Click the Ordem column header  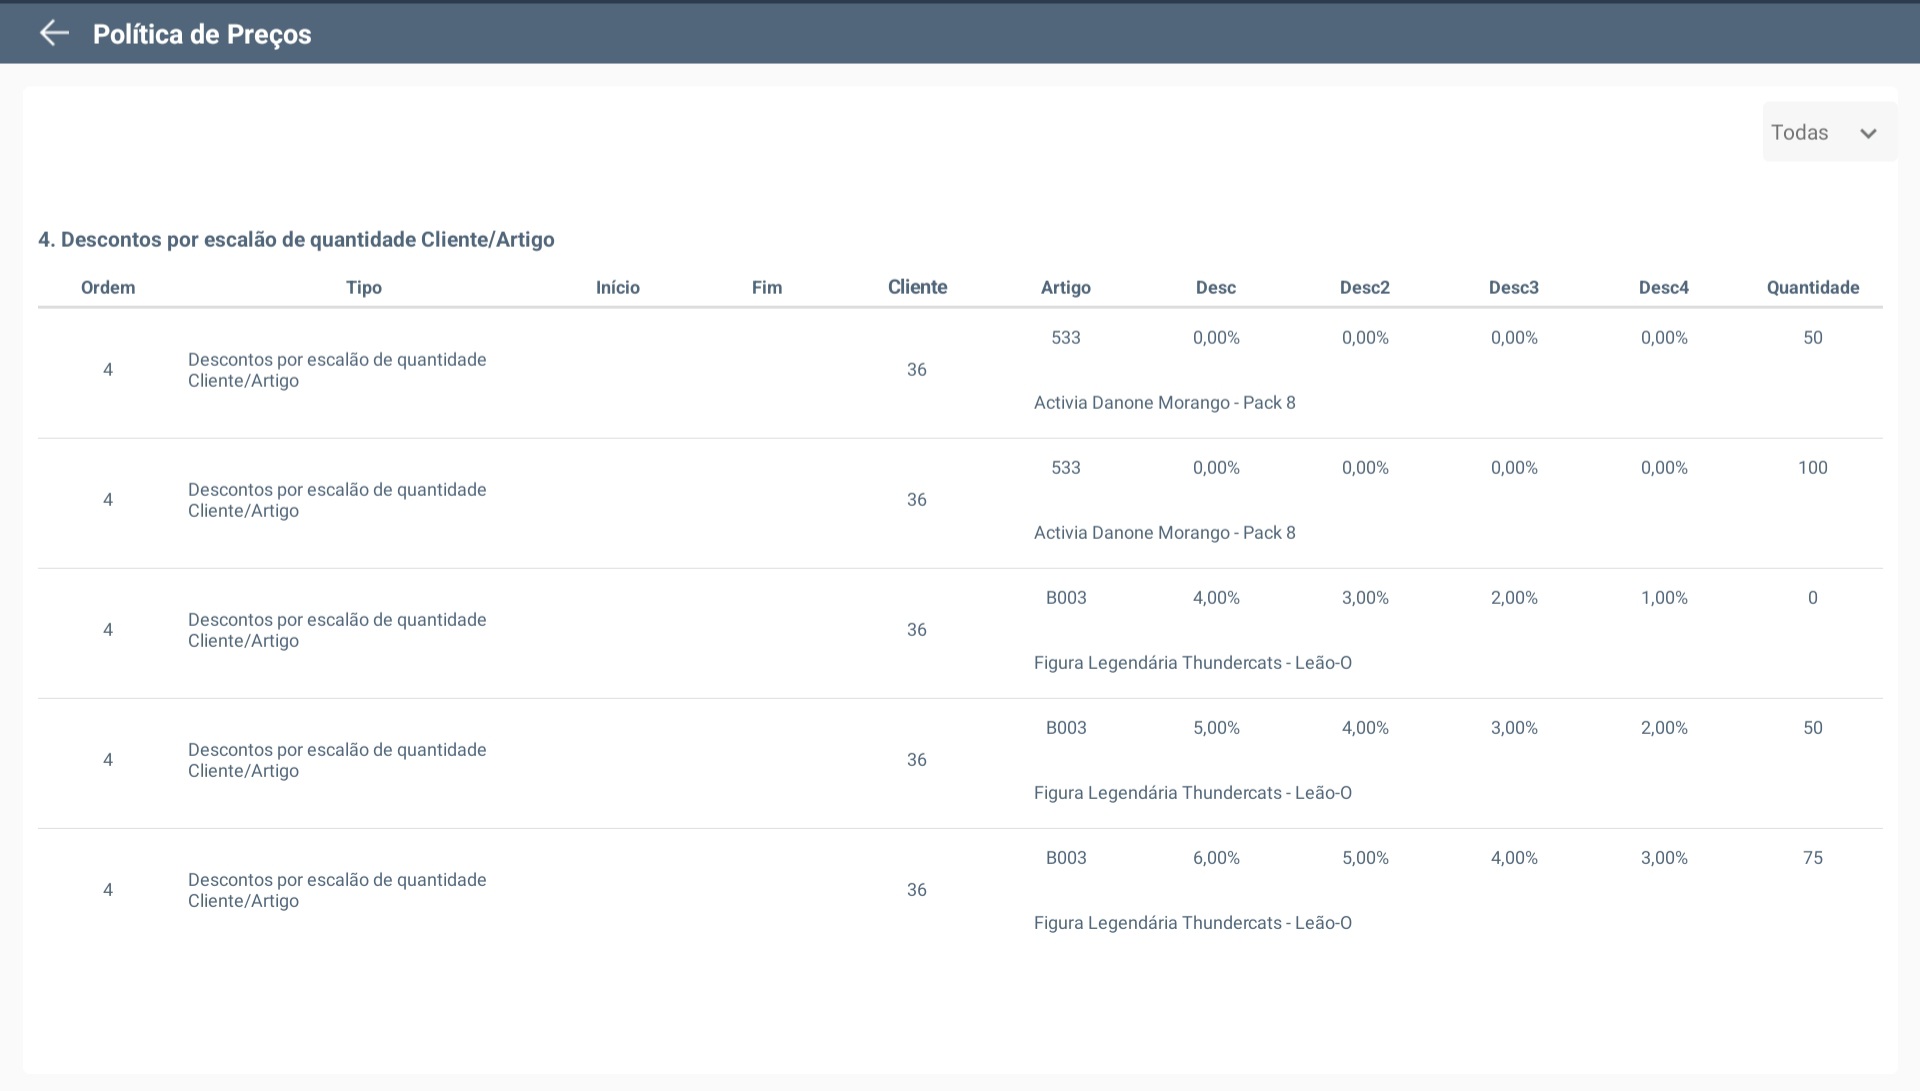click(x=108, y=287)
